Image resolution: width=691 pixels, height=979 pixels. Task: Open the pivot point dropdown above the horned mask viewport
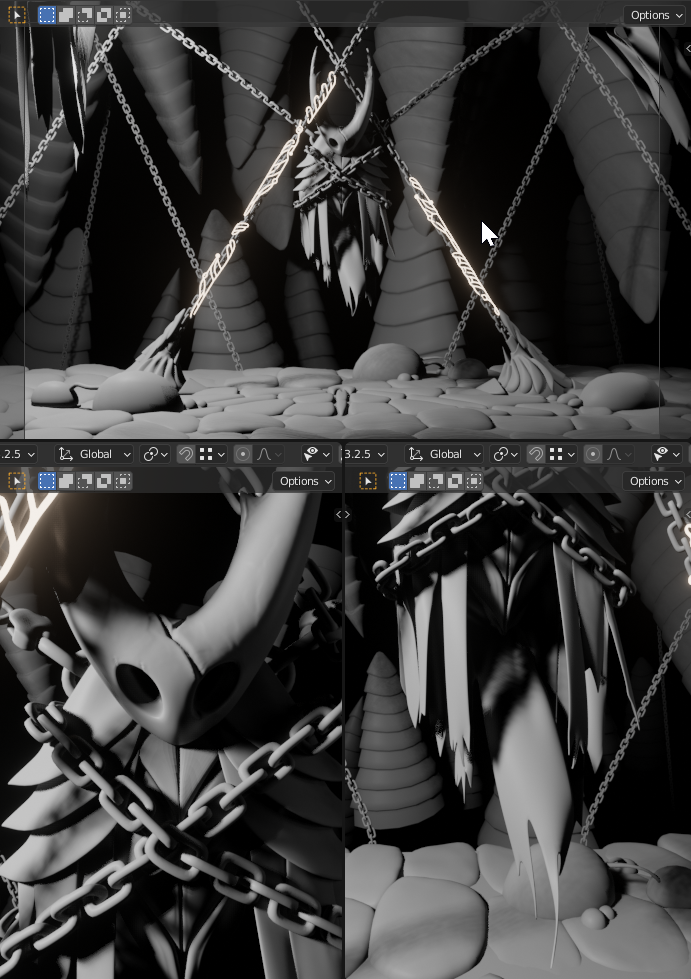point(155,454)
